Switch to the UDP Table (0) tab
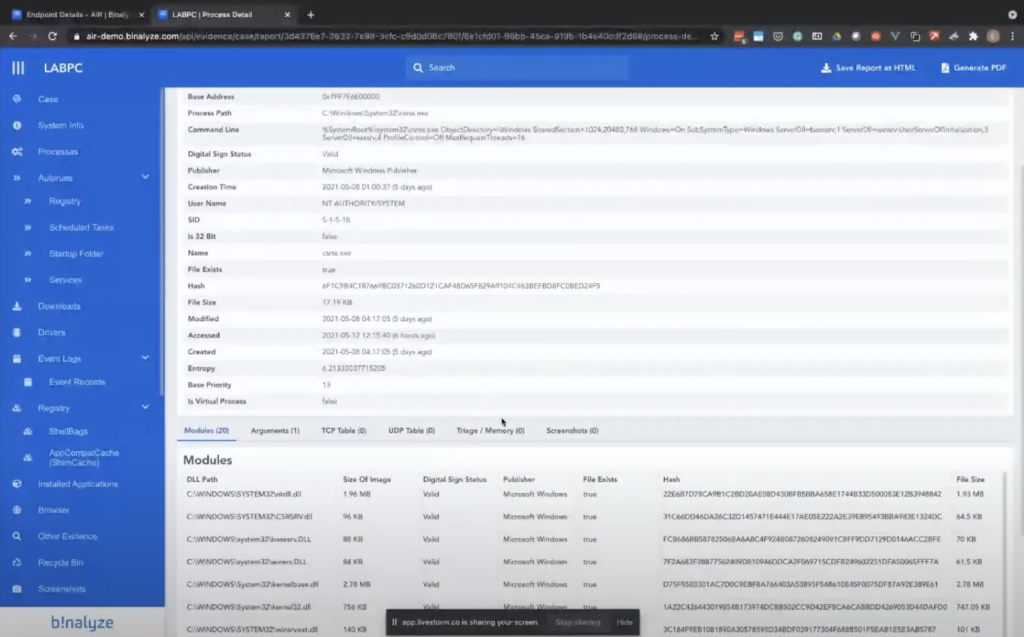Screen dimensions: 1024x637 pos(411,431)
